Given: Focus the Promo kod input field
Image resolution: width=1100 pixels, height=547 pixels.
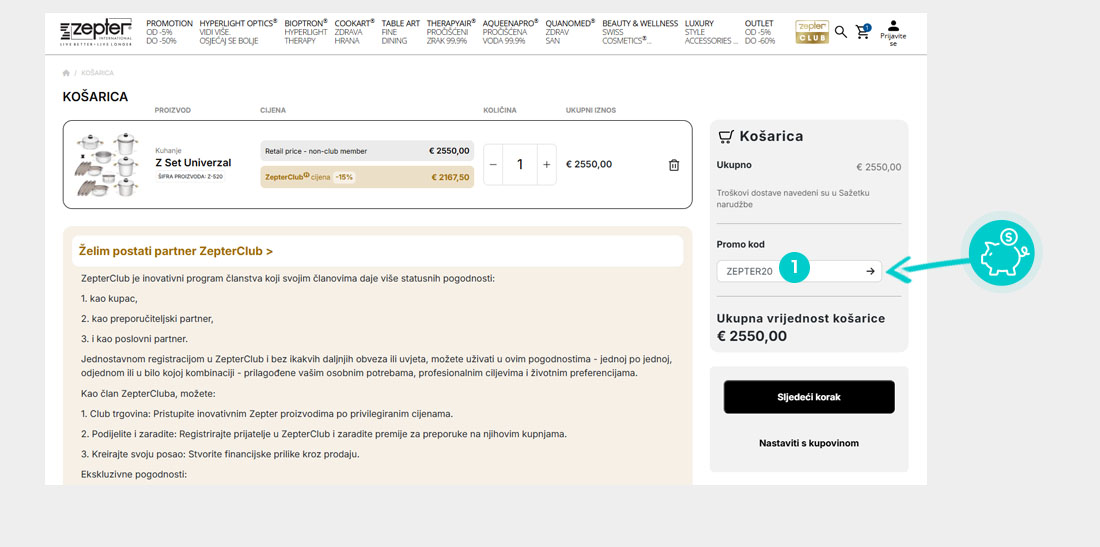Looking at the screenshot, I should [x=780, y=271].
